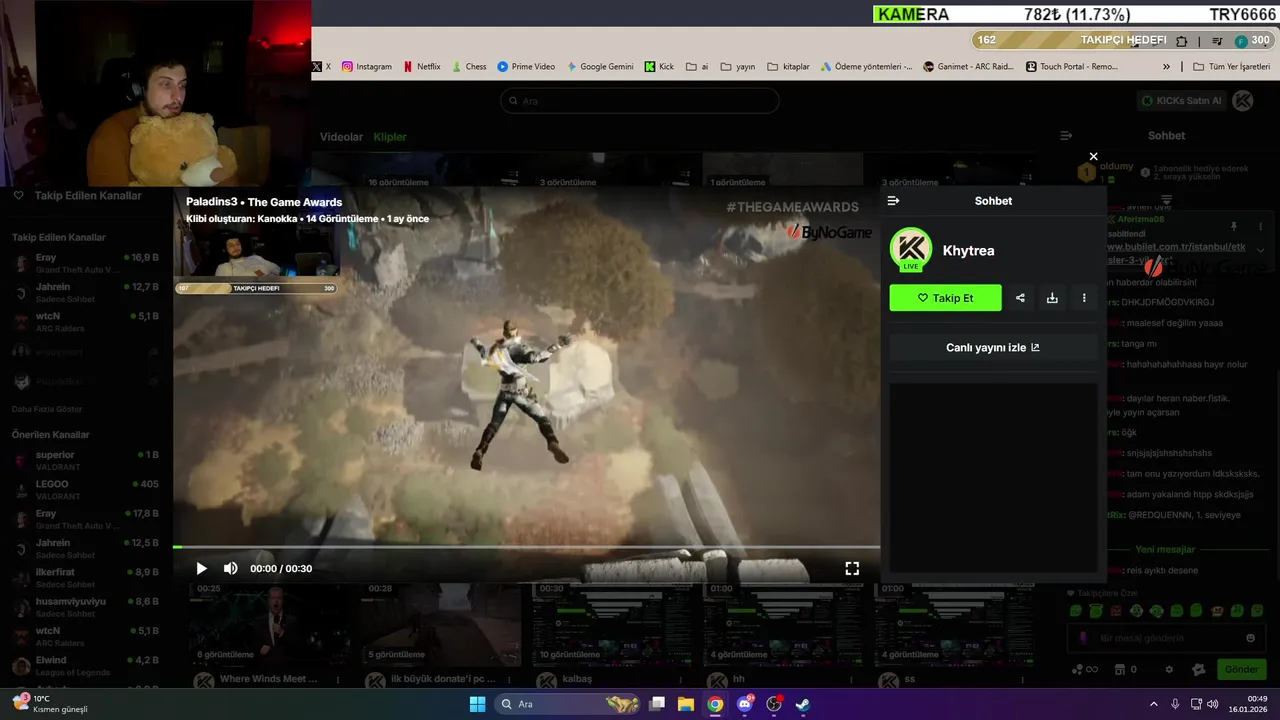Open Jahrein 12,7 B sidebar channel
1280x720 pixels.
pos(86,292)
